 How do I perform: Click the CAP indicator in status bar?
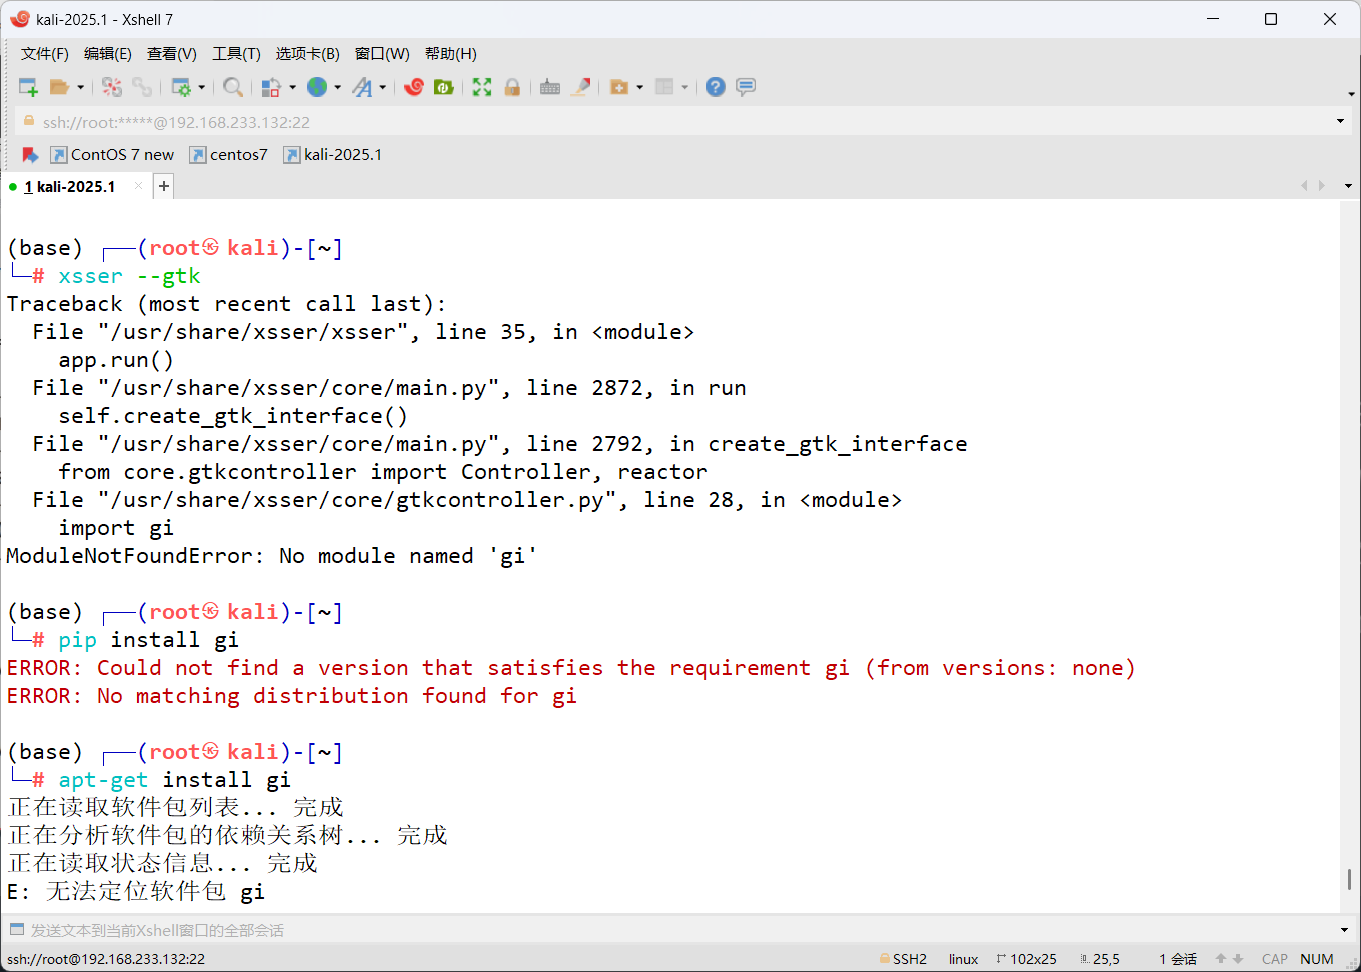click(1275, 959)
